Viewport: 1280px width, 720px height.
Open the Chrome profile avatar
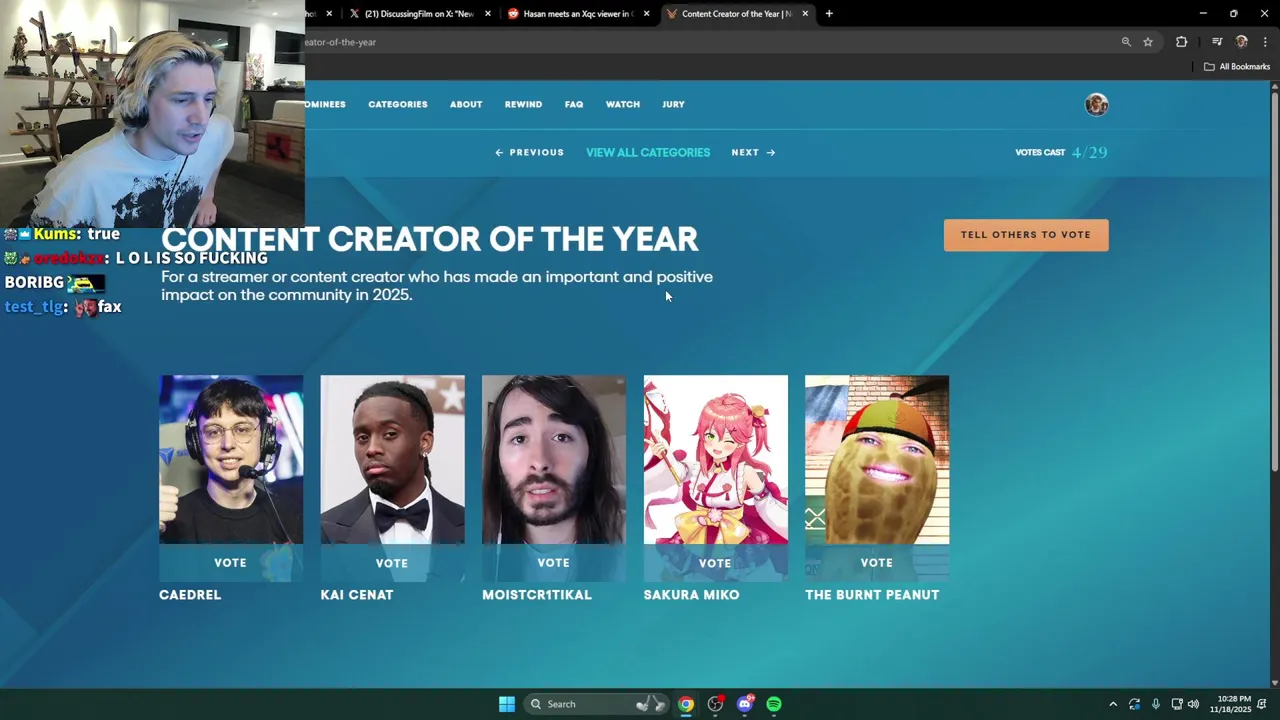point(1242,42)
